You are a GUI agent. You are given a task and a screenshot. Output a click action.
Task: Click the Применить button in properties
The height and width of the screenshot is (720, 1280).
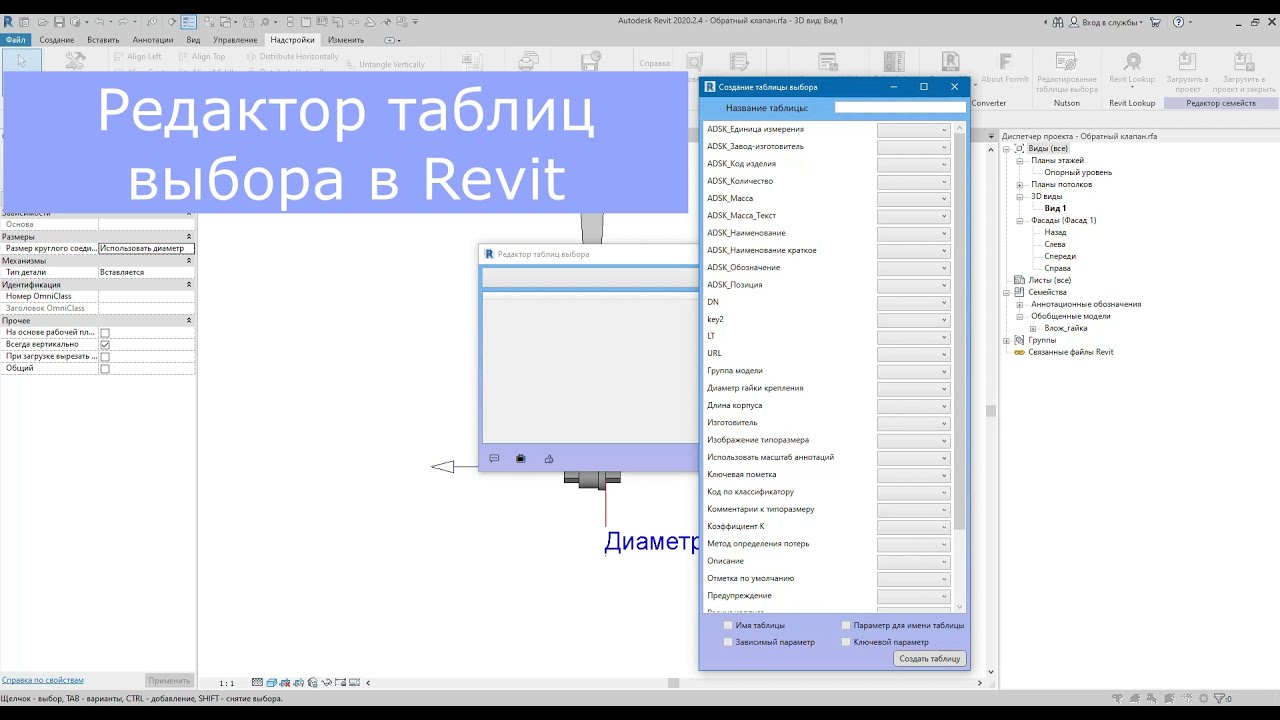click(x=169, y=680)
